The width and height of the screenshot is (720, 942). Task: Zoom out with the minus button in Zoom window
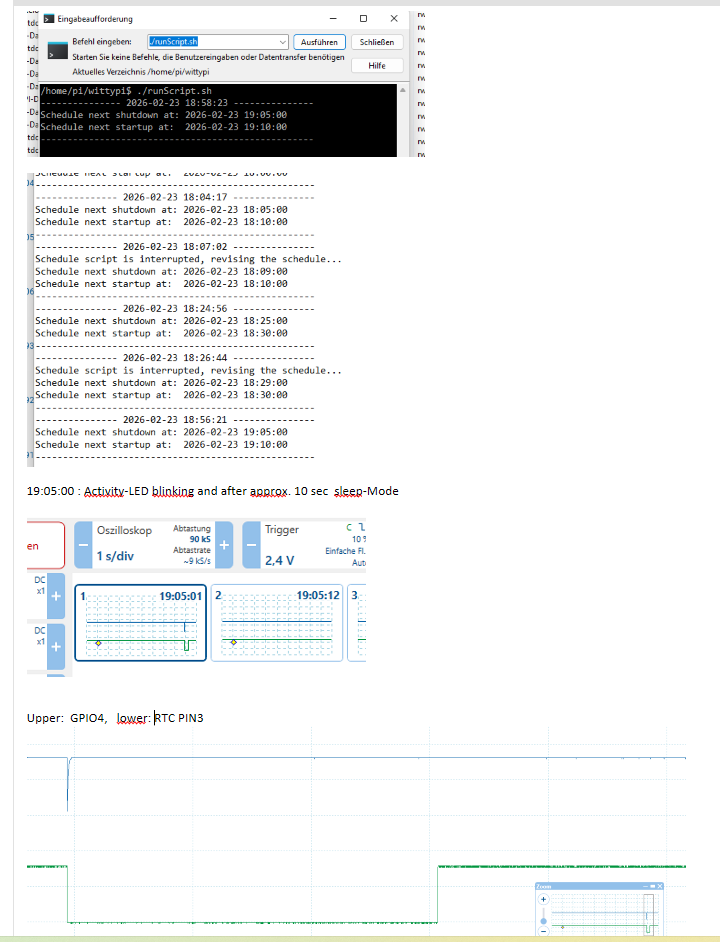[x=543, y=931]
